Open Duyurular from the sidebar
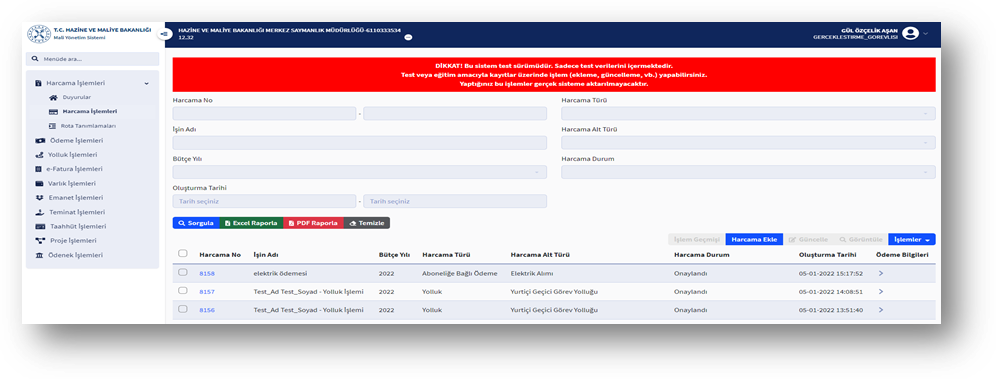Image resolution: width=996 pixels, height=379 pixels. pyautogui.click(x=76, y=97)
